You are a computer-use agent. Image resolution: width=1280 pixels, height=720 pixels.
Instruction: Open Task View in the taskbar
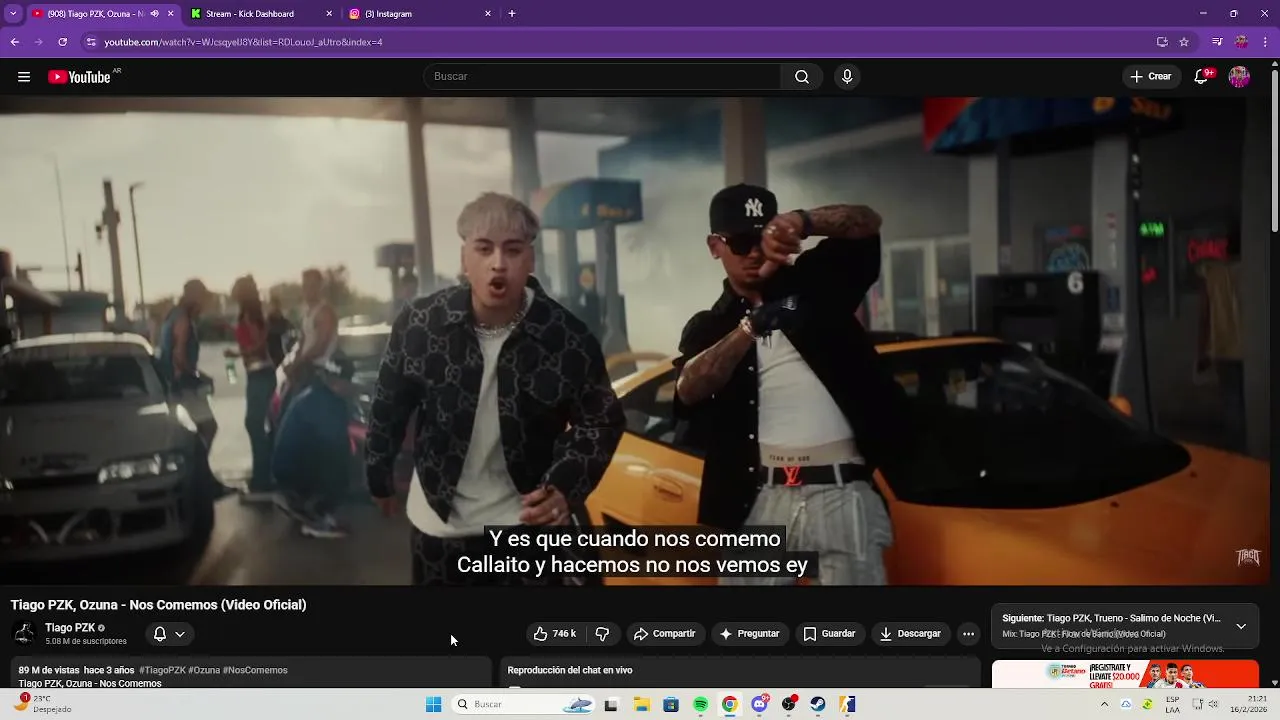click(x=611, y=705)
